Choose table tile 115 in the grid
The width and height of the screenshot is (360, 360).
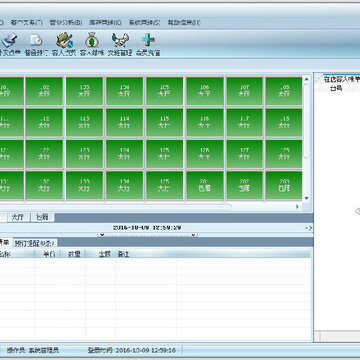[x=165, y=122]
